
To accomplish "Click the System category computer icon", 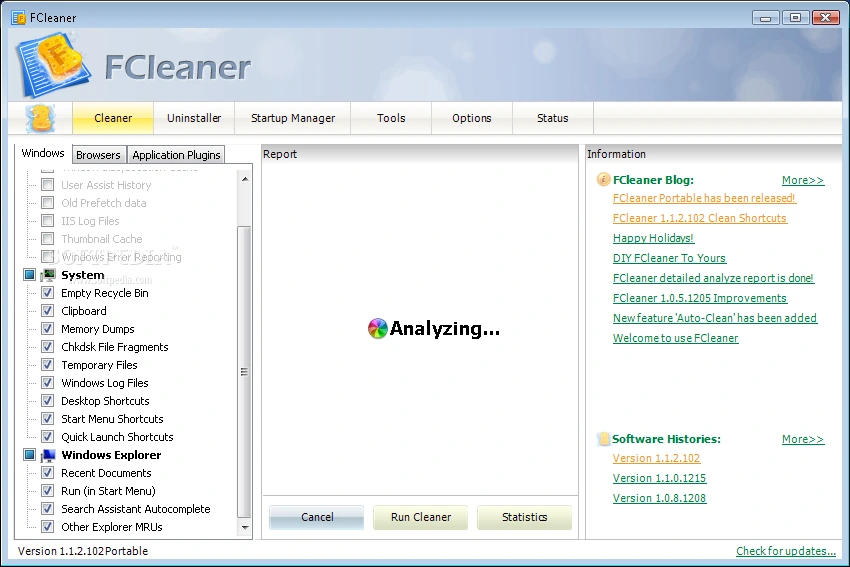I will tap(49, 275).
